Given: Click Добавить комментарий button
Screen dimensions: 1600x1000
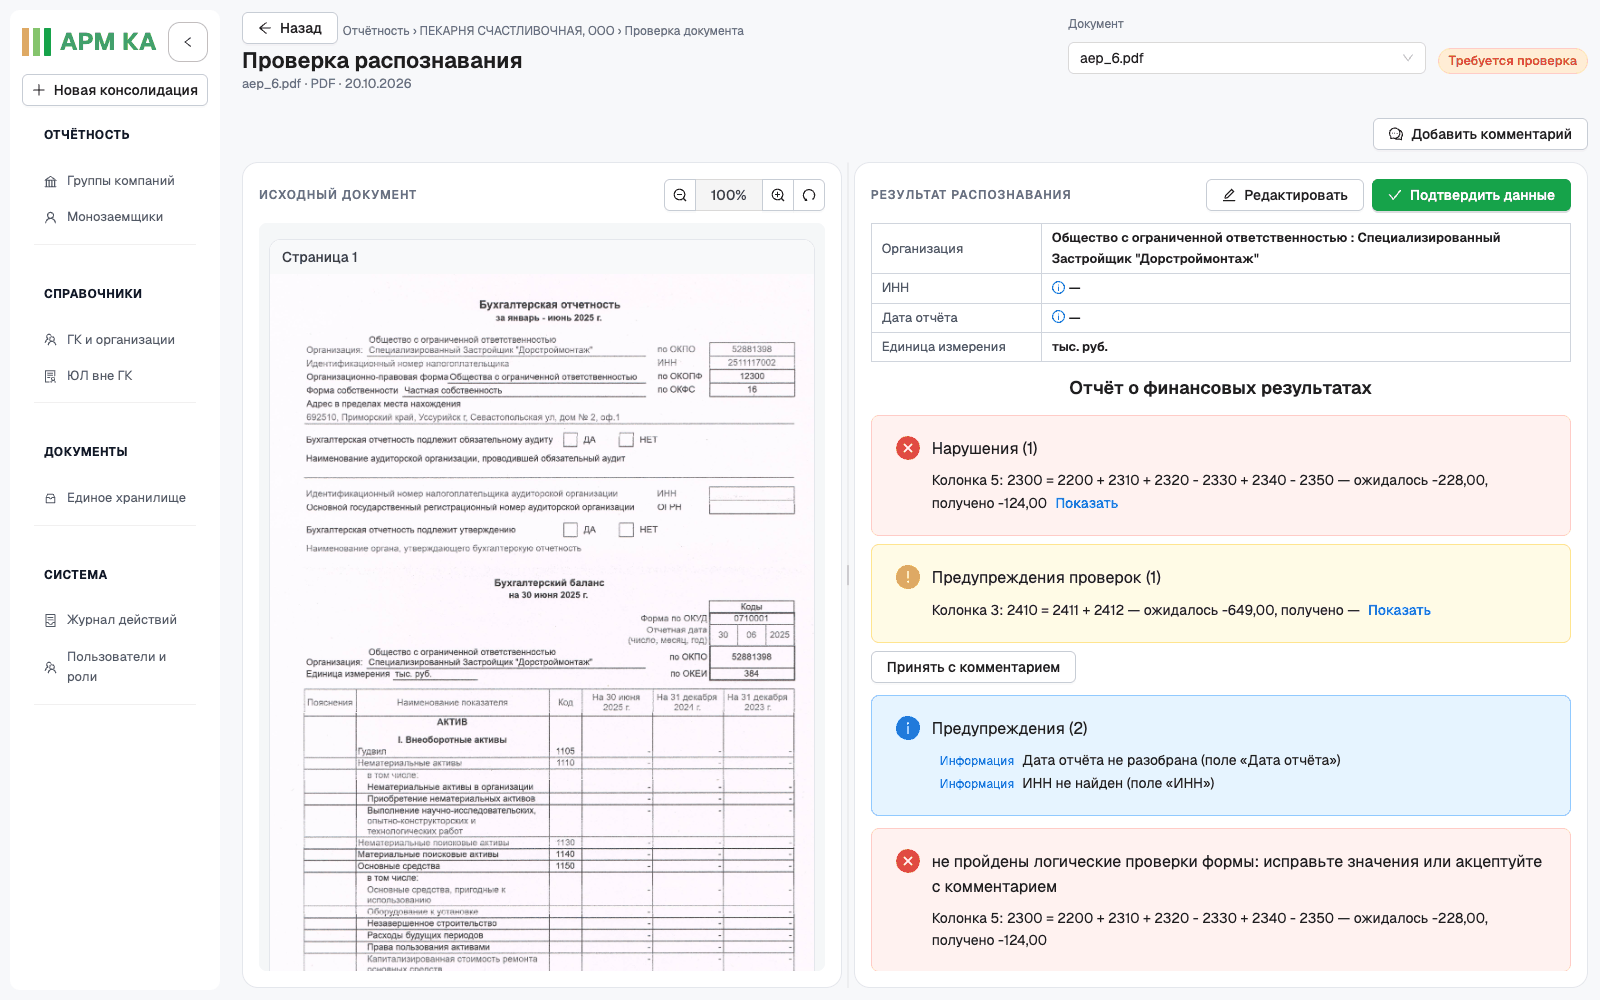Looking at the screenshot, I should 1480,134.
